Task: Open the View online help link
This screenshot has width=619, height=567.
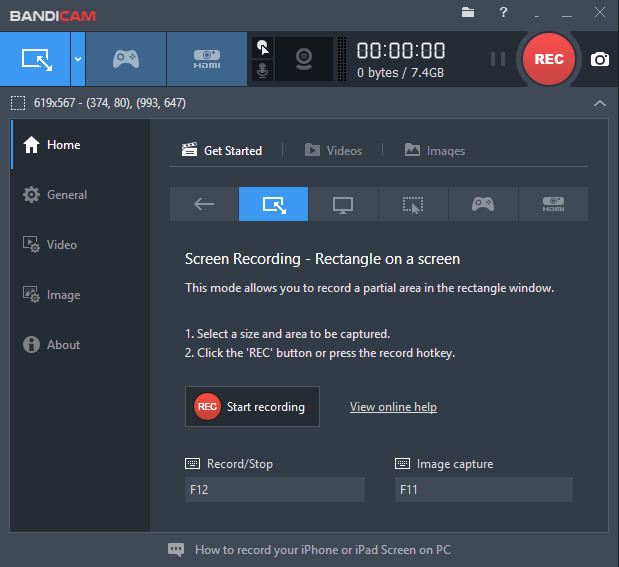Action: (393, 407)
